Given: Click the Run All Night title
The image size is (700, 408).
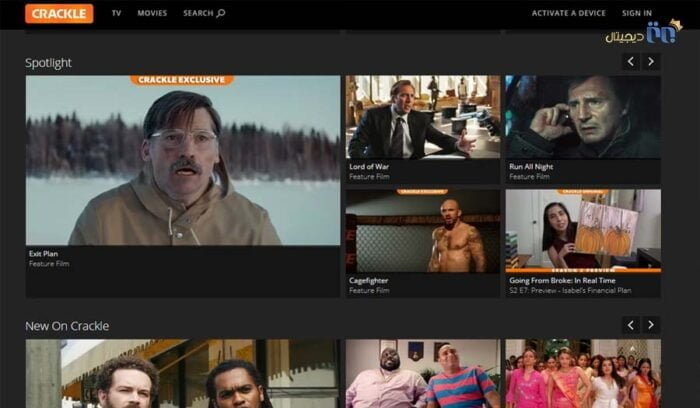Looking at the screenshot, I should point(531,167).
